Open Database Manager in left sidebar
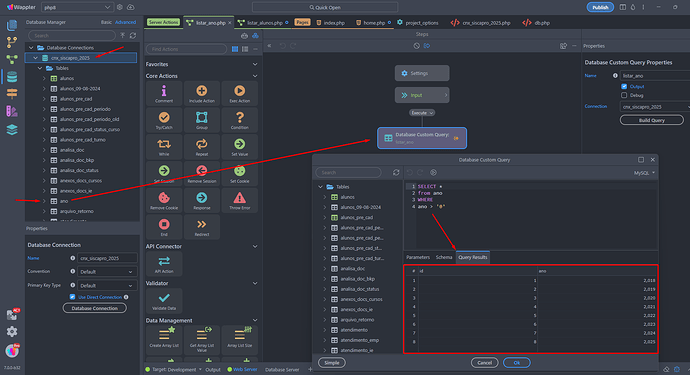690x375 pixels. 12,77
